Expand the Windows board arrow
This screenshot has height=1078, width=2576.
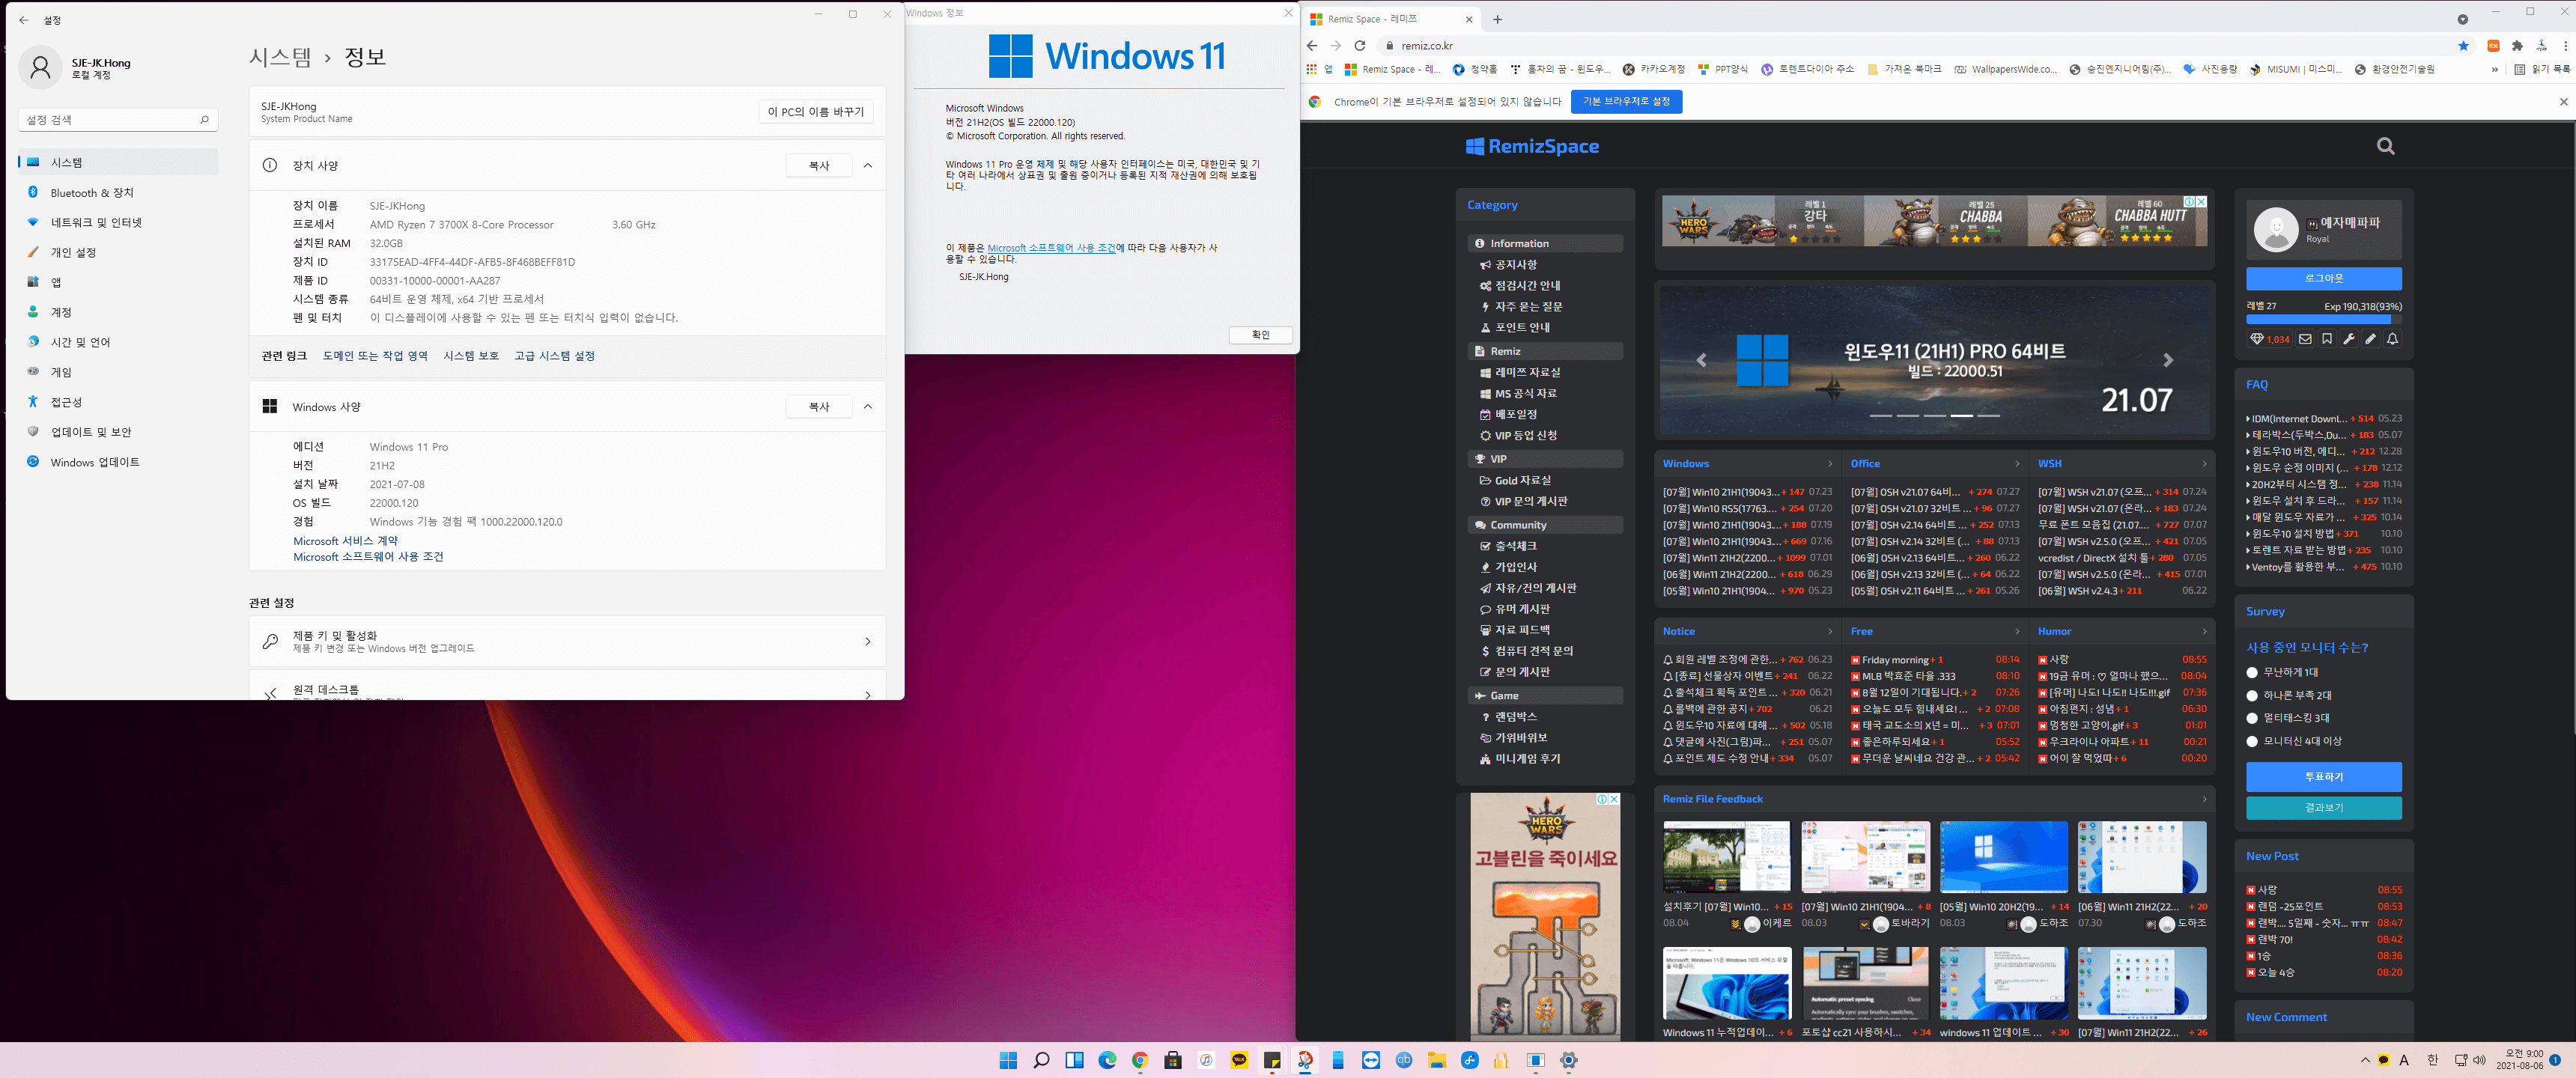click(x=1830, y=464)
